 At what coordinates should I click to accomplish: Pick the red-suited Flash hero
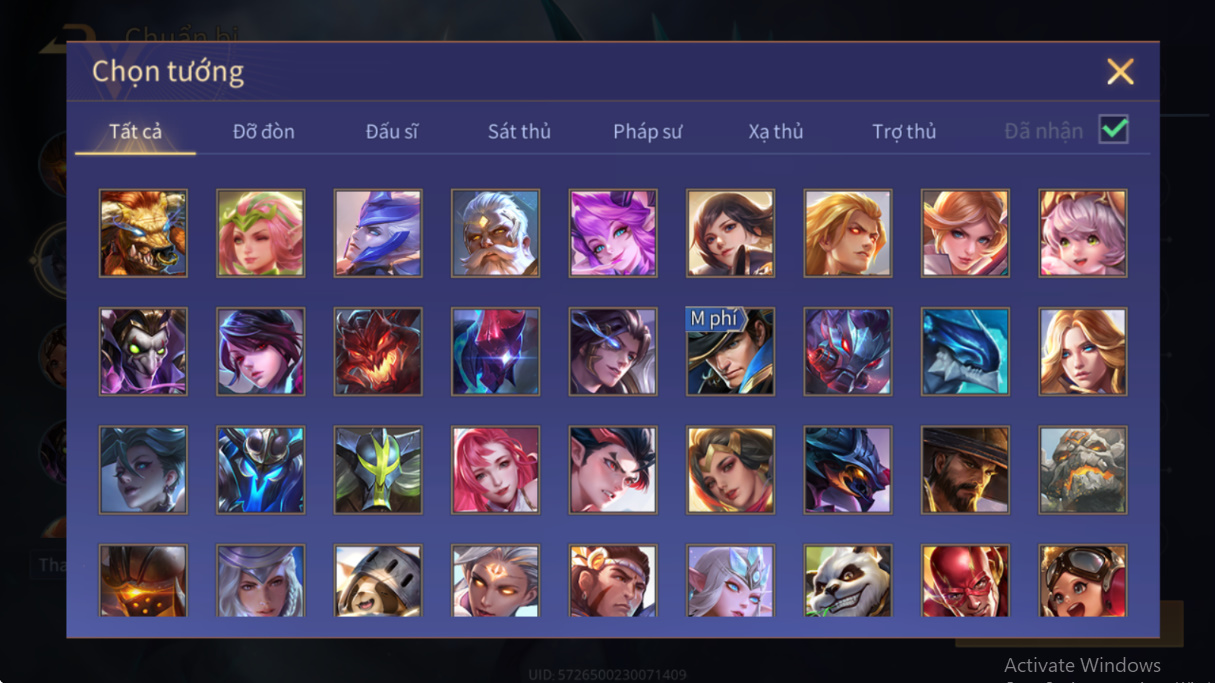point(965,581)
